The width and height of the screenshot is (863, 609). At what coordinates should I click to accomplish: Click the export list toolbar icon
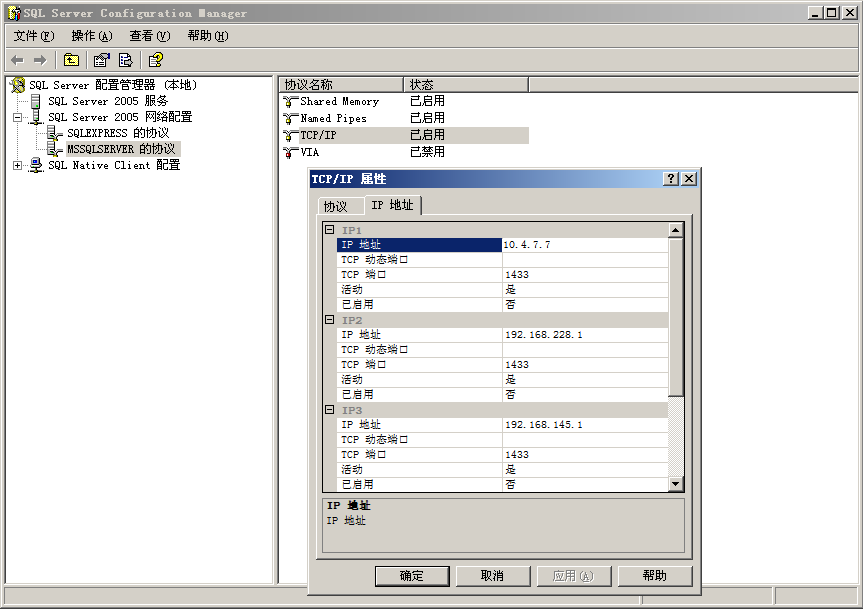click(125, 59)
